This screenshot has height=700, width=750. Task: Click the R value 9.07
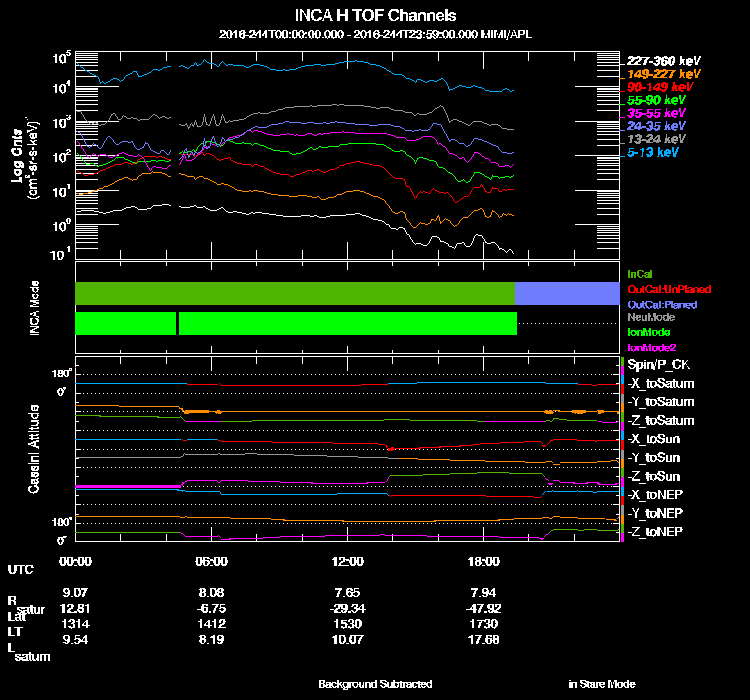75,592
